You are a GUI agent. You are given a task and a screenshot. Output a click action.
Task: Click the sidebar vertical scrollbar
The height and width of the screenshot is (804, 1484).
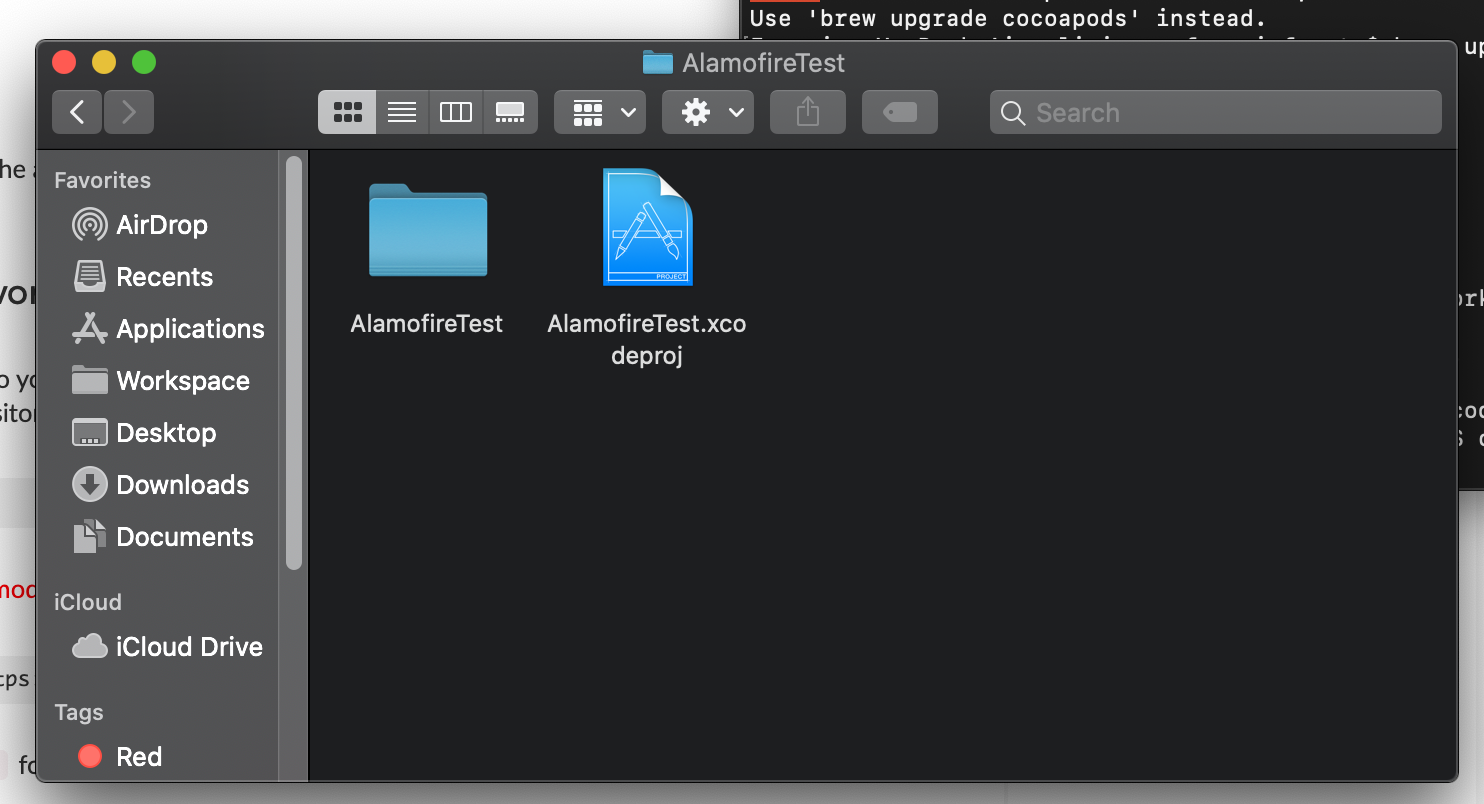coord(294,363)
